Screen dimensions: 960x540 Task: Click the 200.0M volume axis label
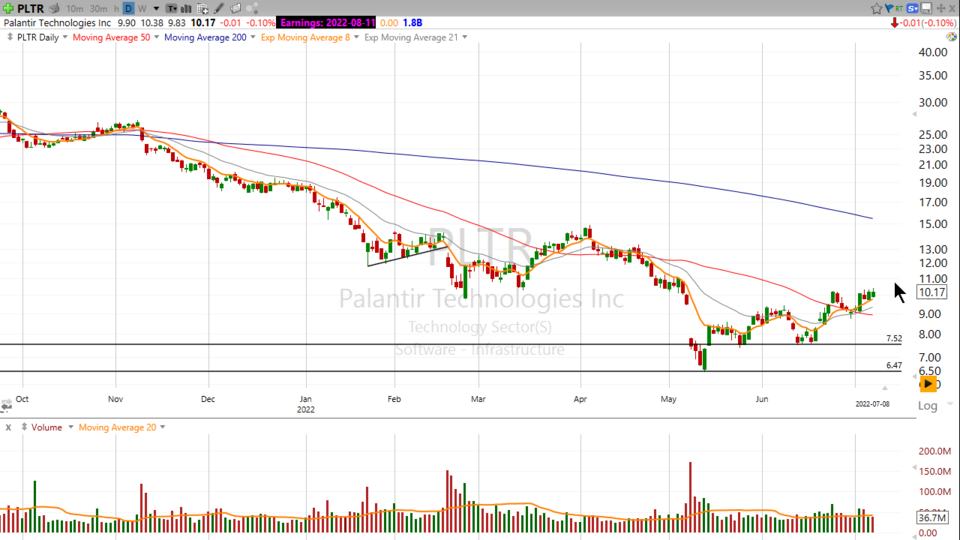934,451
